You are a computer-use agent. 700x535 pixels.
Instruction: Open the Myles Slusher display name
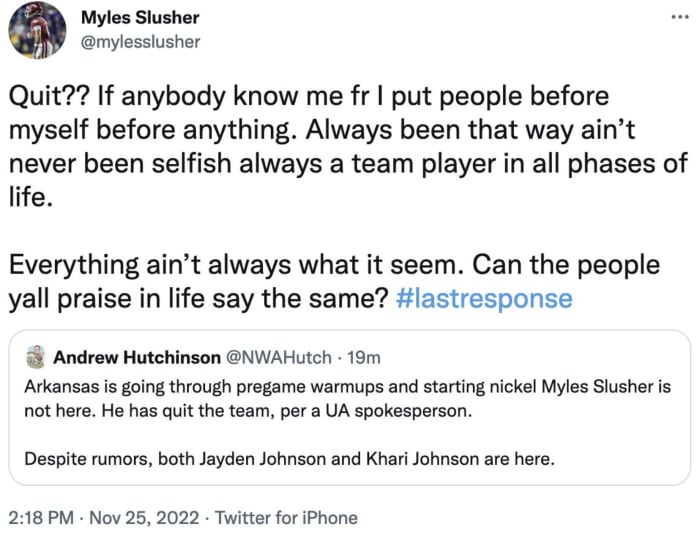pos(139,18)
